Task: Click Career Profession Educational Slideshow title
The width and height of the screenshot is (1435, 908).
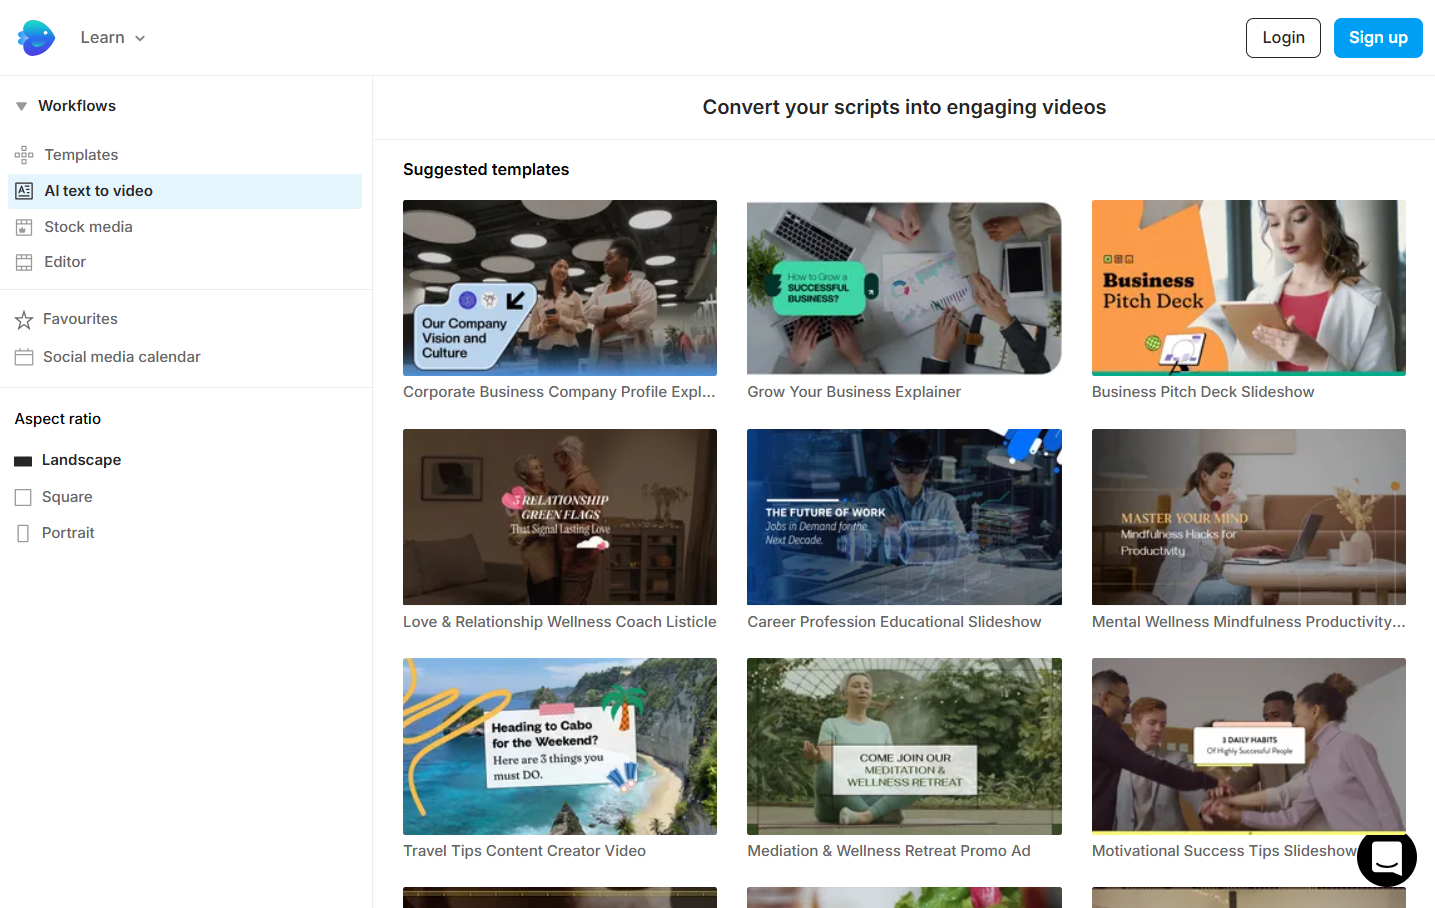Action: [894, 622]
